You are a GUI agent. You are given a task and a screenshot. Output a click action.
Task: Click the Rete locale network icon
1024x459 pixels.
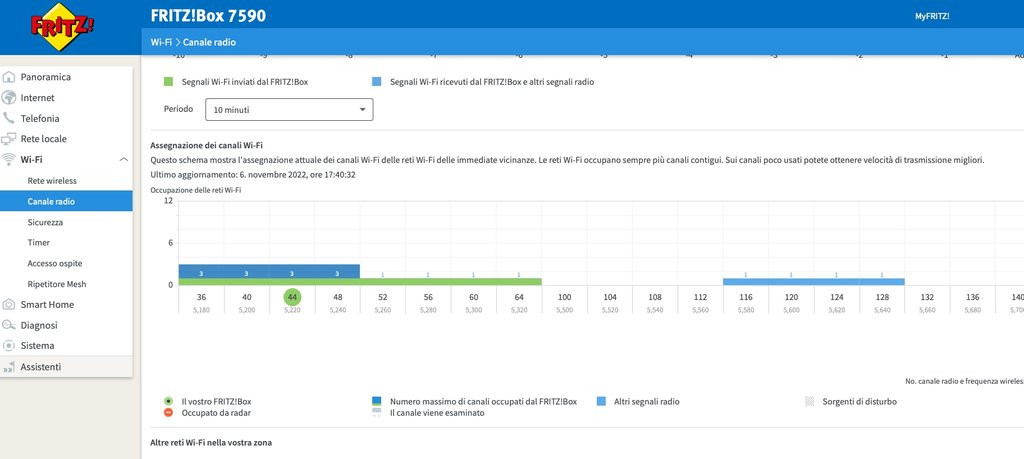[x=10, y=139]
